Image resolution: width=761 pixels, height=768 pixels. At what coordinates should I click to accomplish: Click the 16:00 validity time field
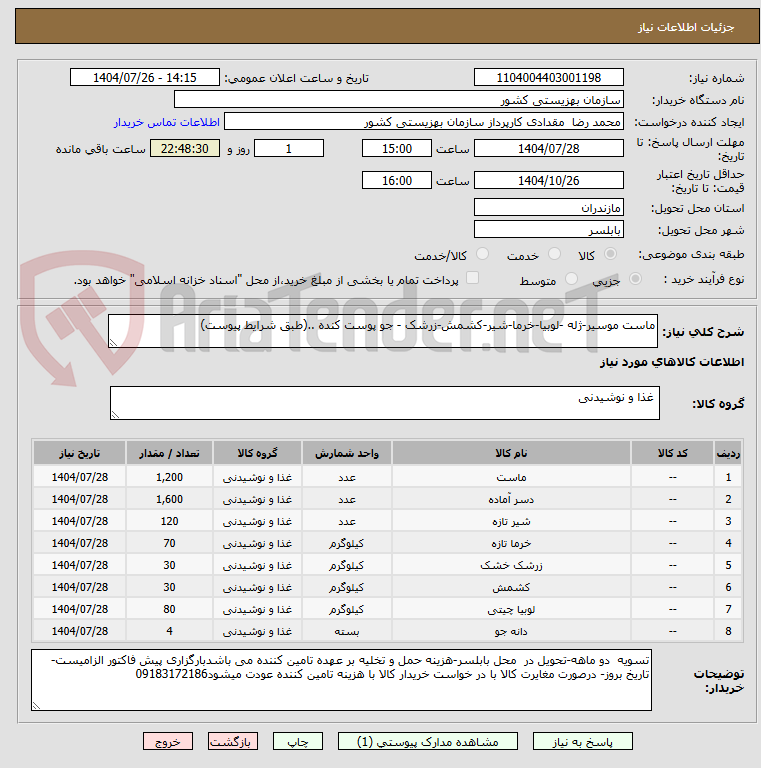[397, 180]
